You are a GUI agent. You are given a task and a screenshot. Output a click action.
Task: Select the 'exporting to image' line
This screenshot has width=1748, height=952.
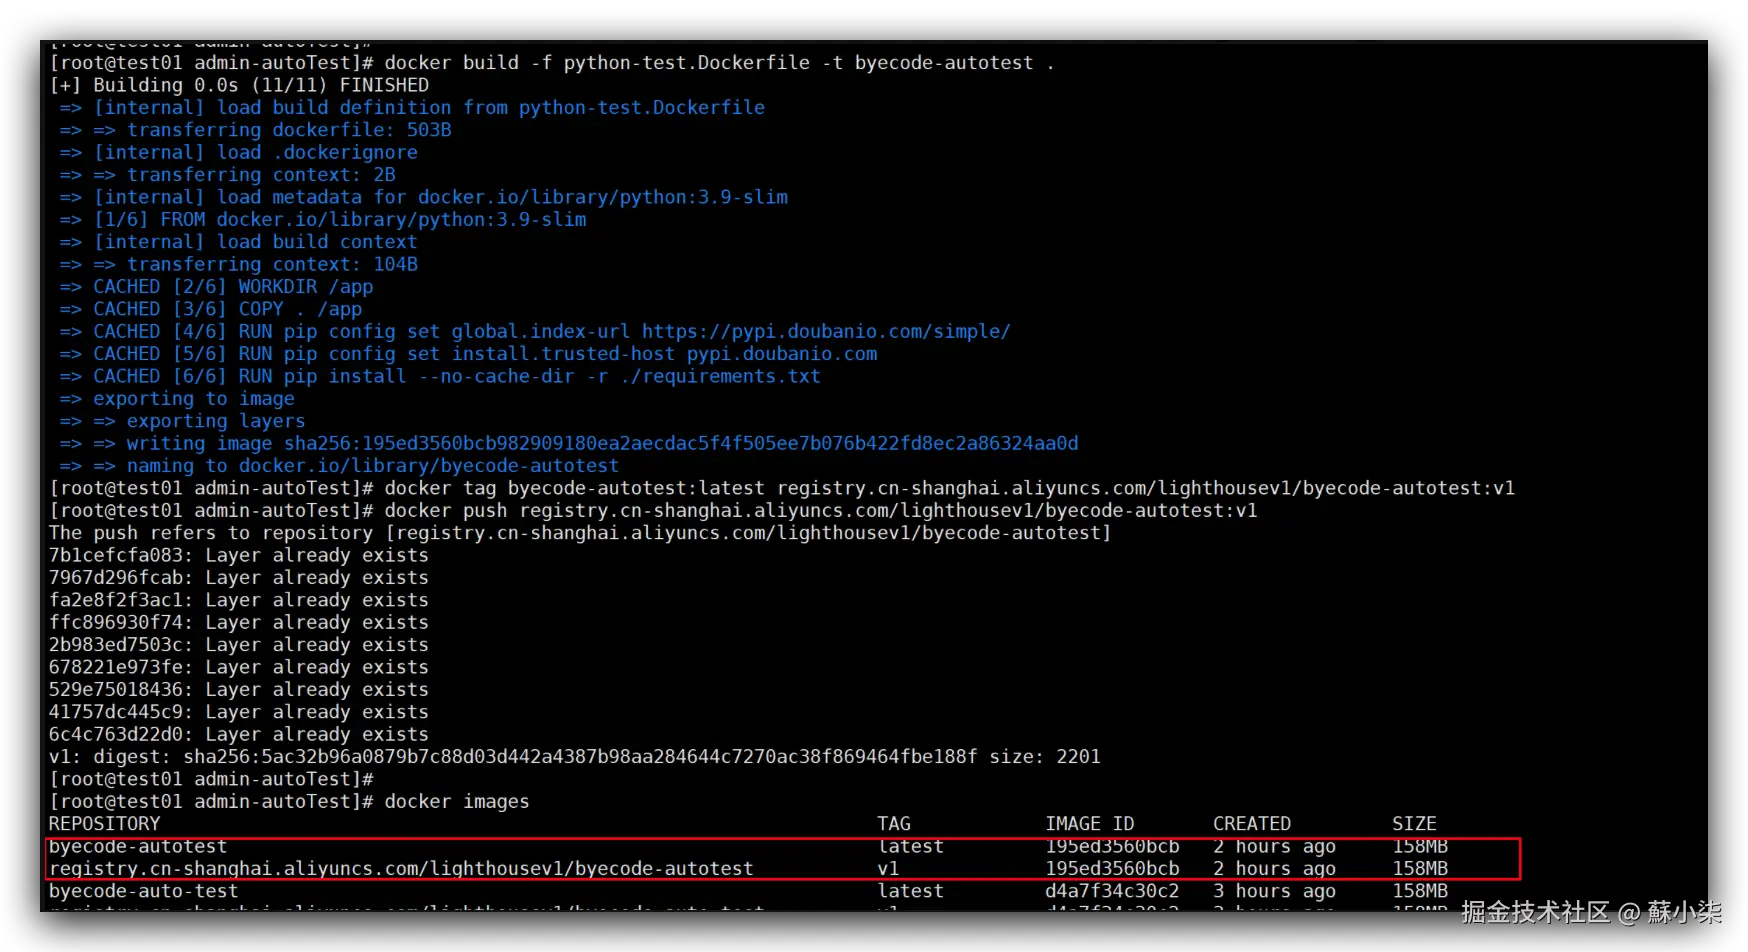[177, 399]
